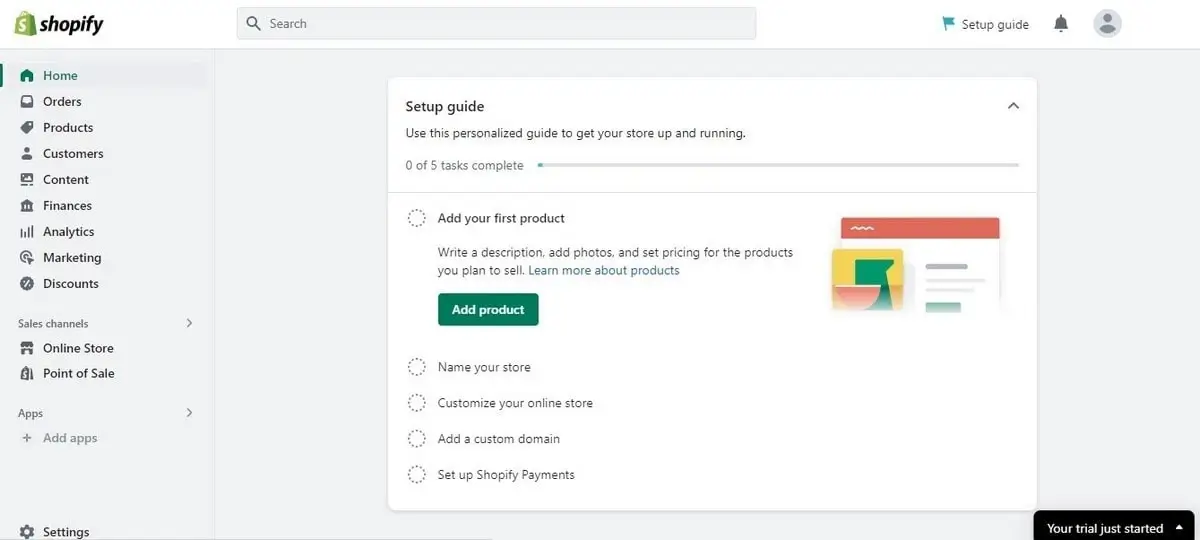1200x540 pixels.
Task: Click the Marketing target icon
Action: click(27, 258)
